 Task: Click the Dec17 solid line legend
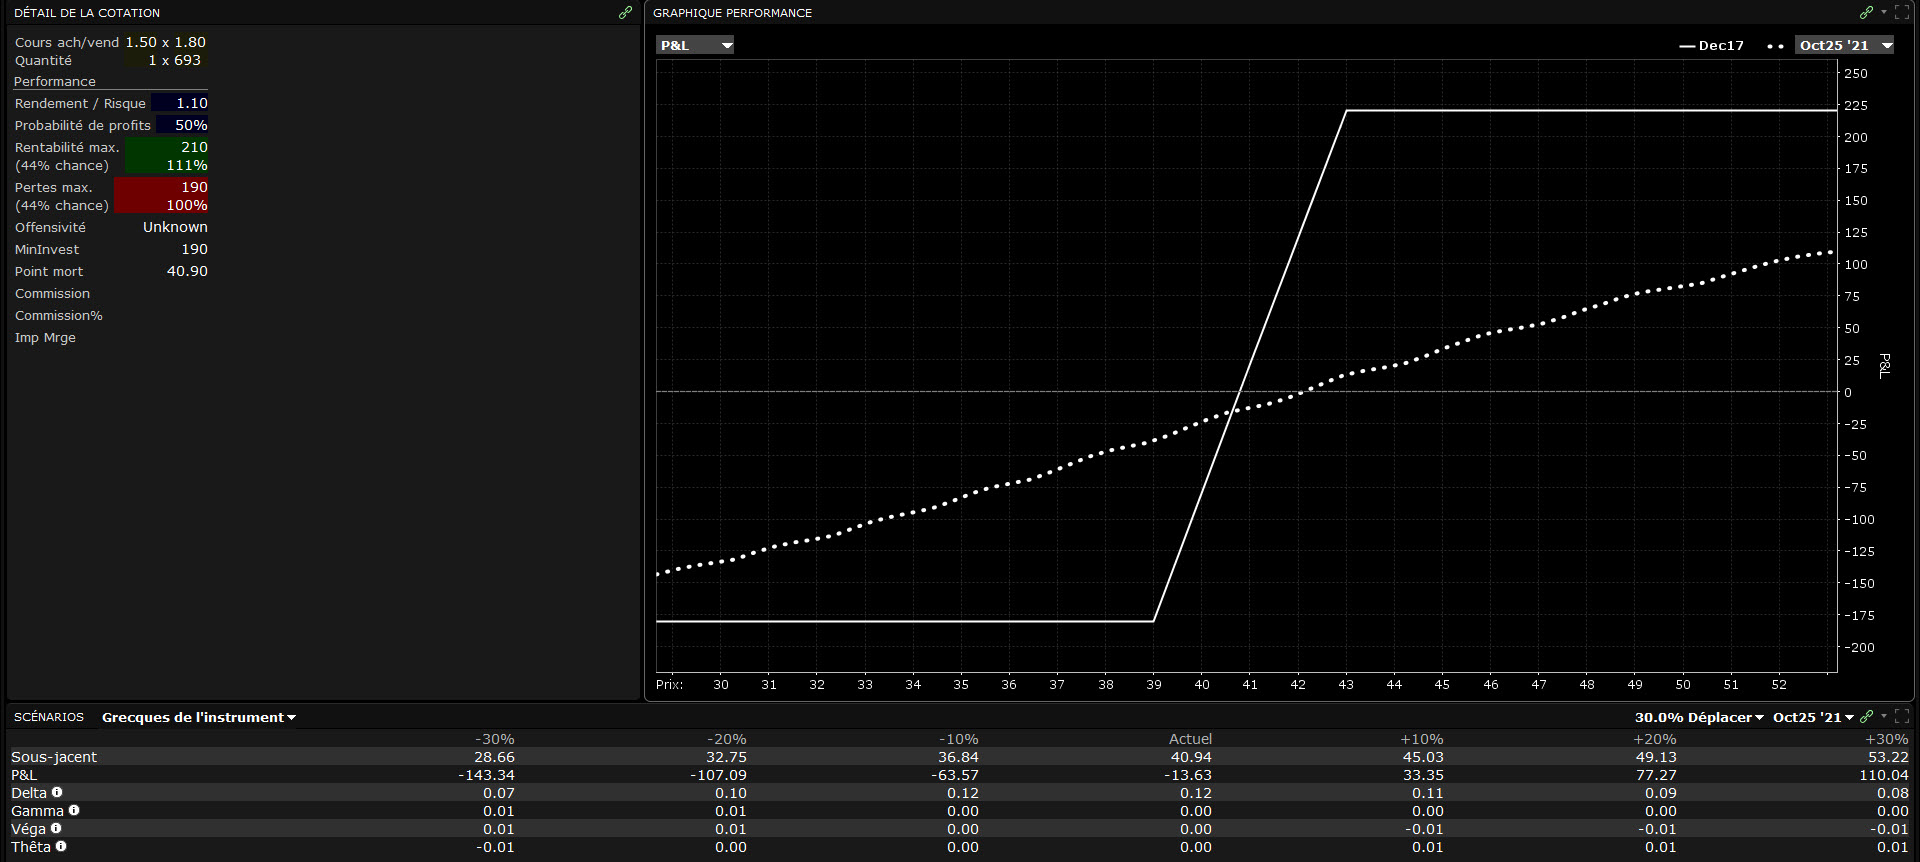1711,45
